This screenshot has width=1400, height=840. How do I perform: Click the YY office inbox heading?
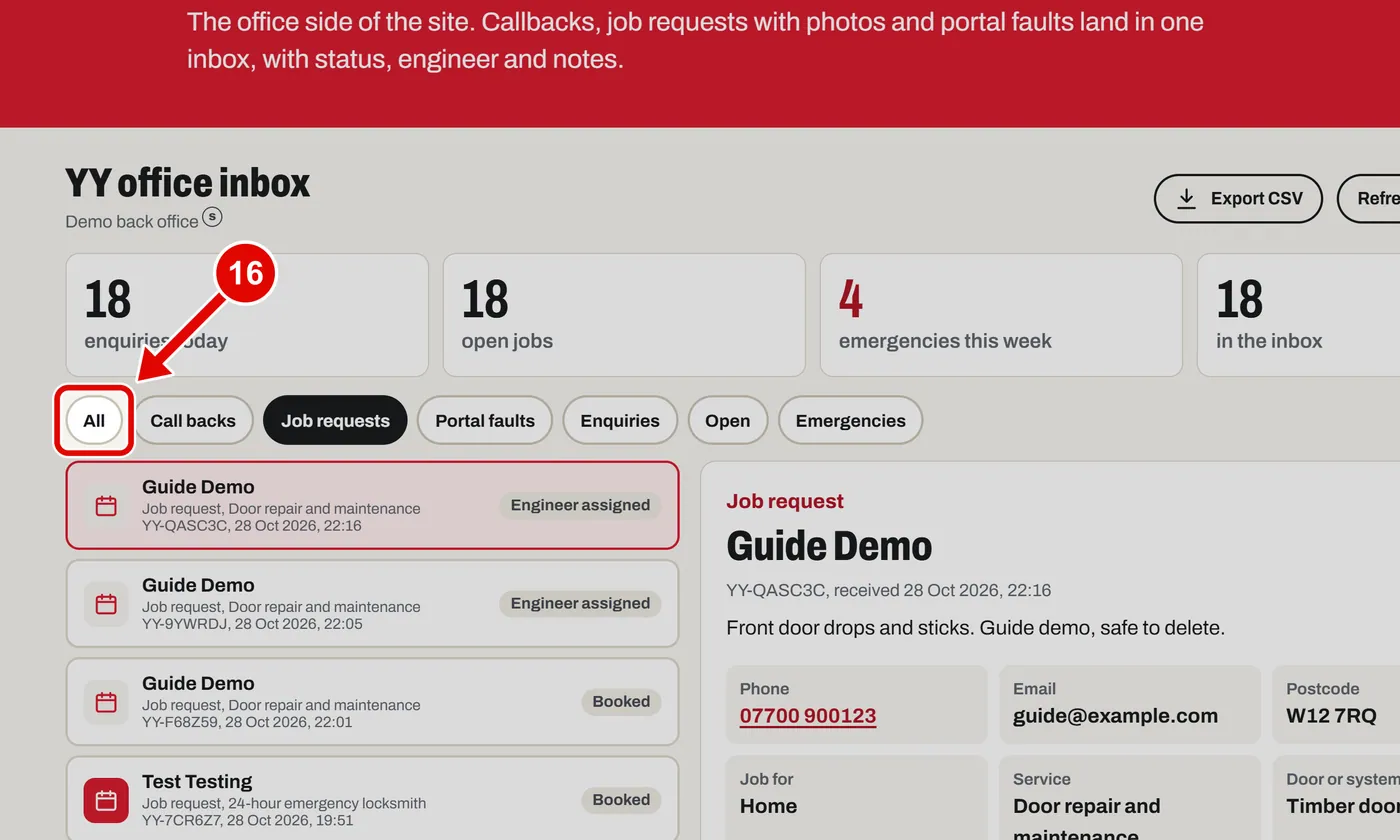coord(188,183)
